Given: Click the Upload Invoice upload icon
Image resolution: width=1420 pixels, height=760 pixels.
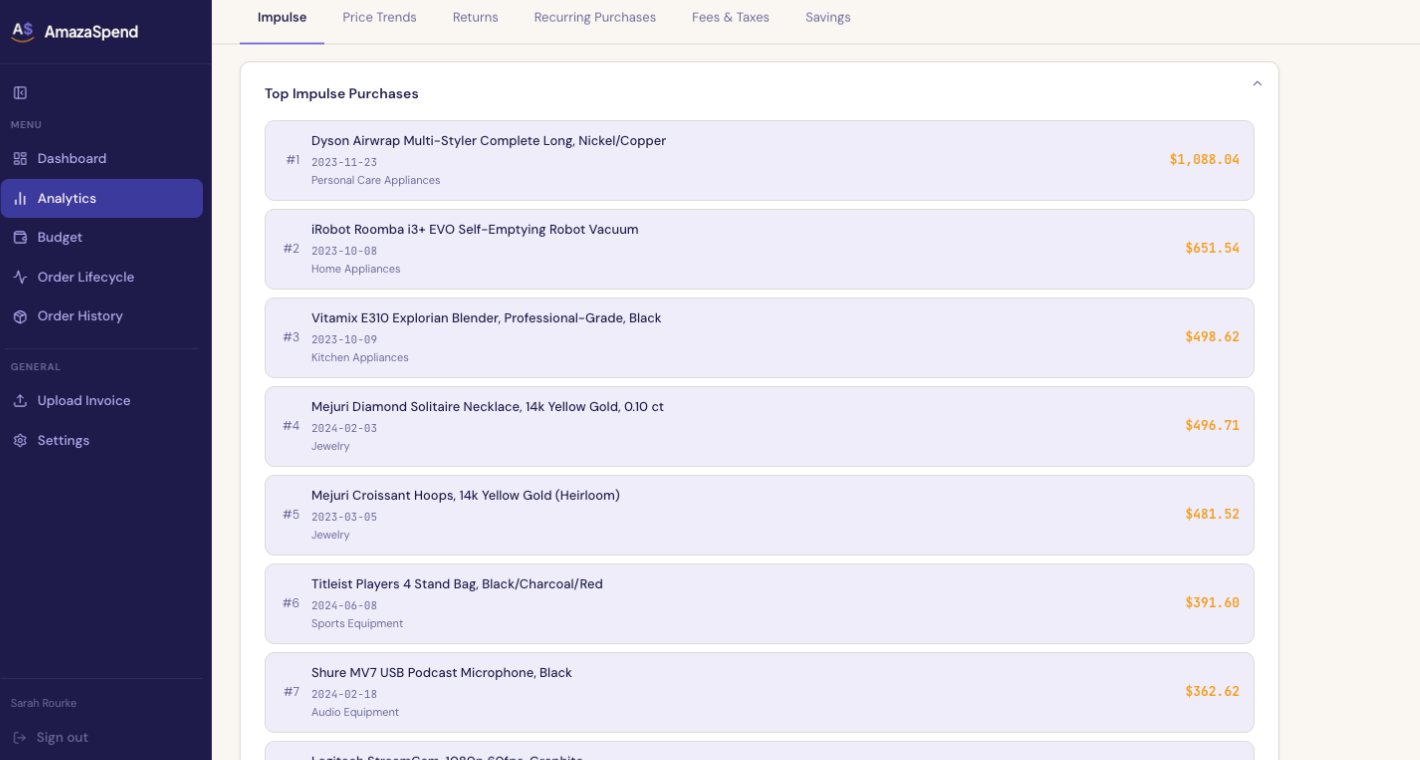Looking at the screenshot, I should (20, 401).
